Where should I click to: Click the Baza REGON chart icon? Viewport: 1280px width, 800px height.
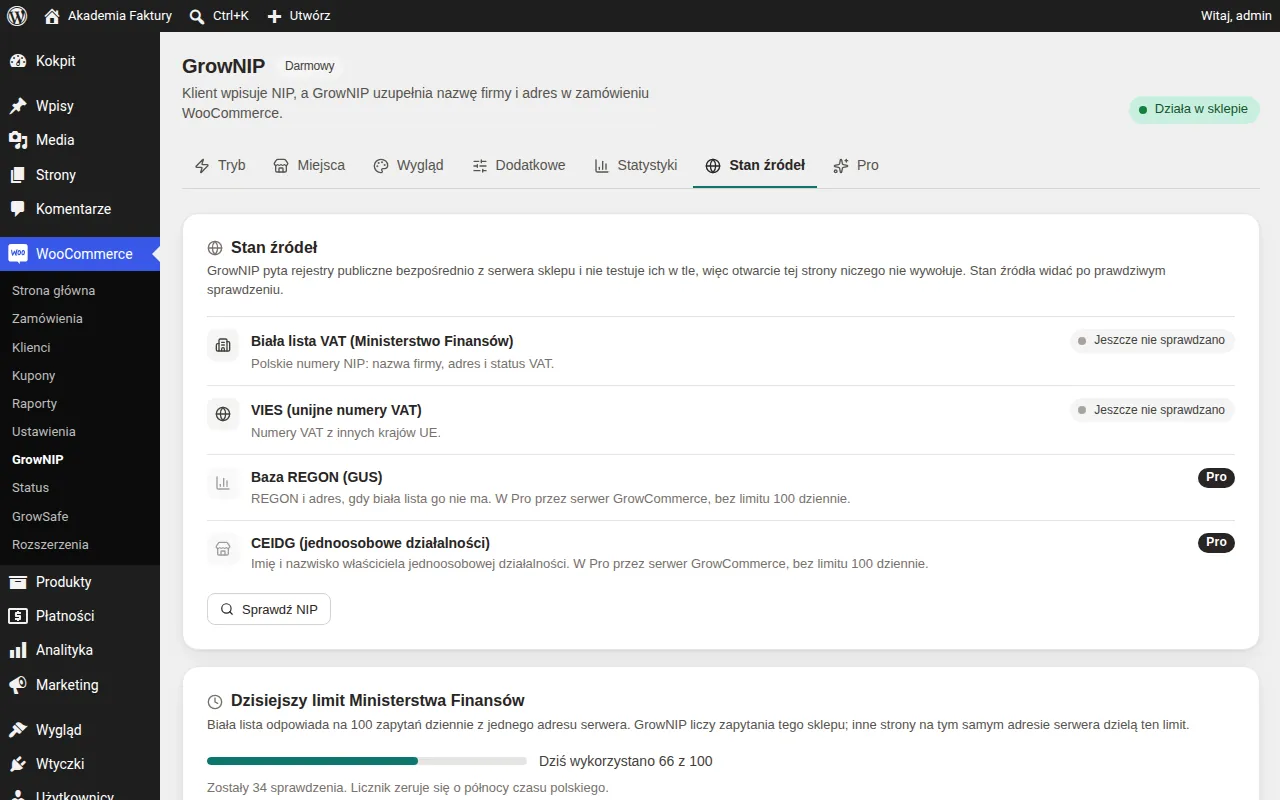[223, 483]
